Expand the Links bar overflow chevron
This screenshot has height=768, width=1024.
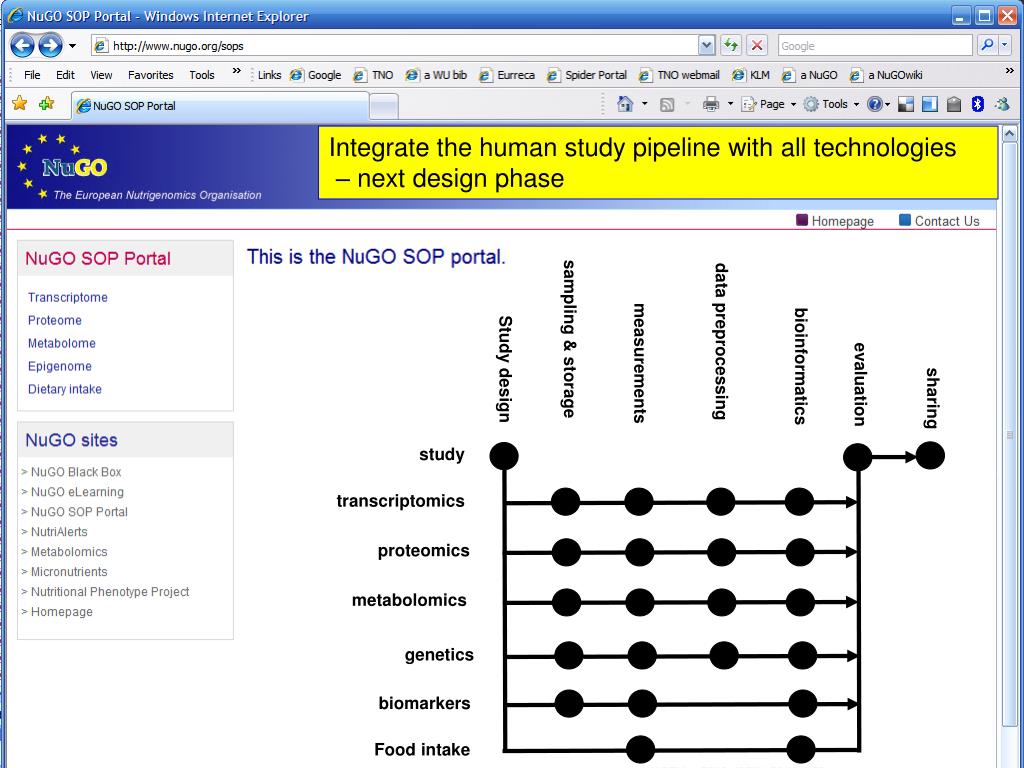[1010, 71]
